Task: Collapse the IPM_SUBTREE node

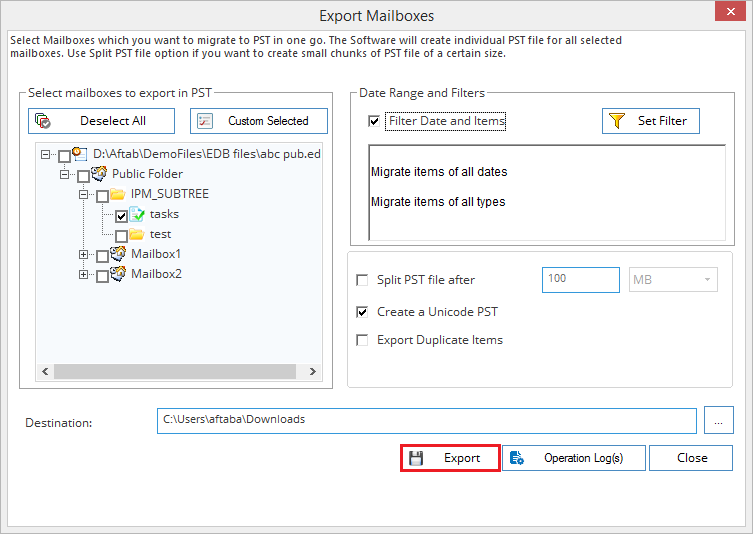Action: pos(84,194)
